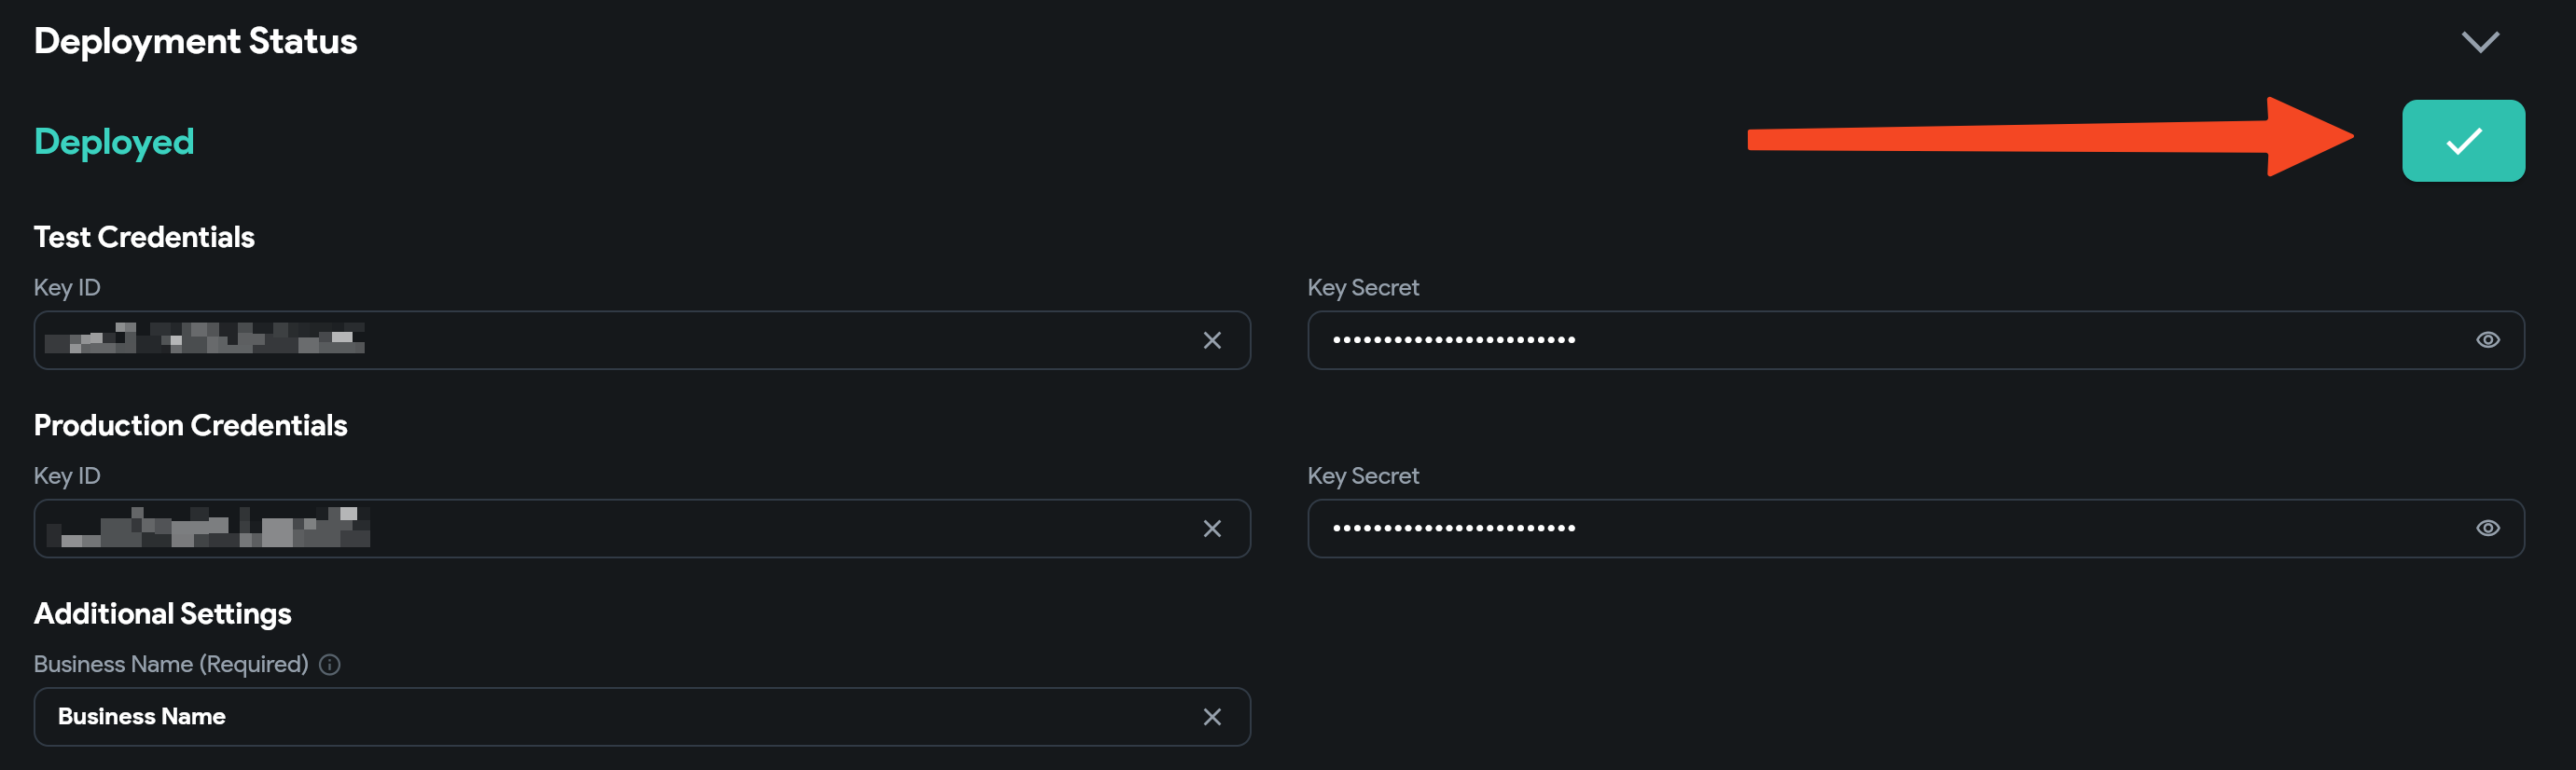2576x770 pixels.
Task: Focus the Test Credentials Key ID input
Action: point(642,340)
